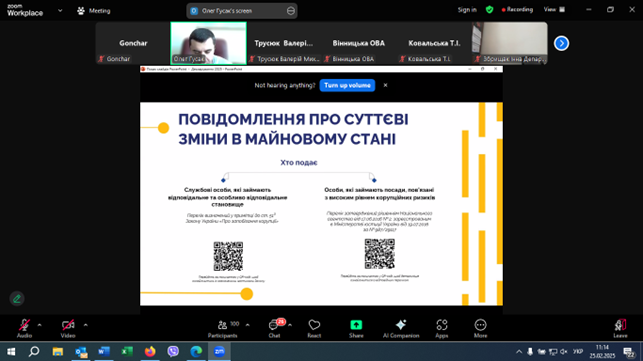
Task: Open Viber from taskbar
Action: [173, 352]
